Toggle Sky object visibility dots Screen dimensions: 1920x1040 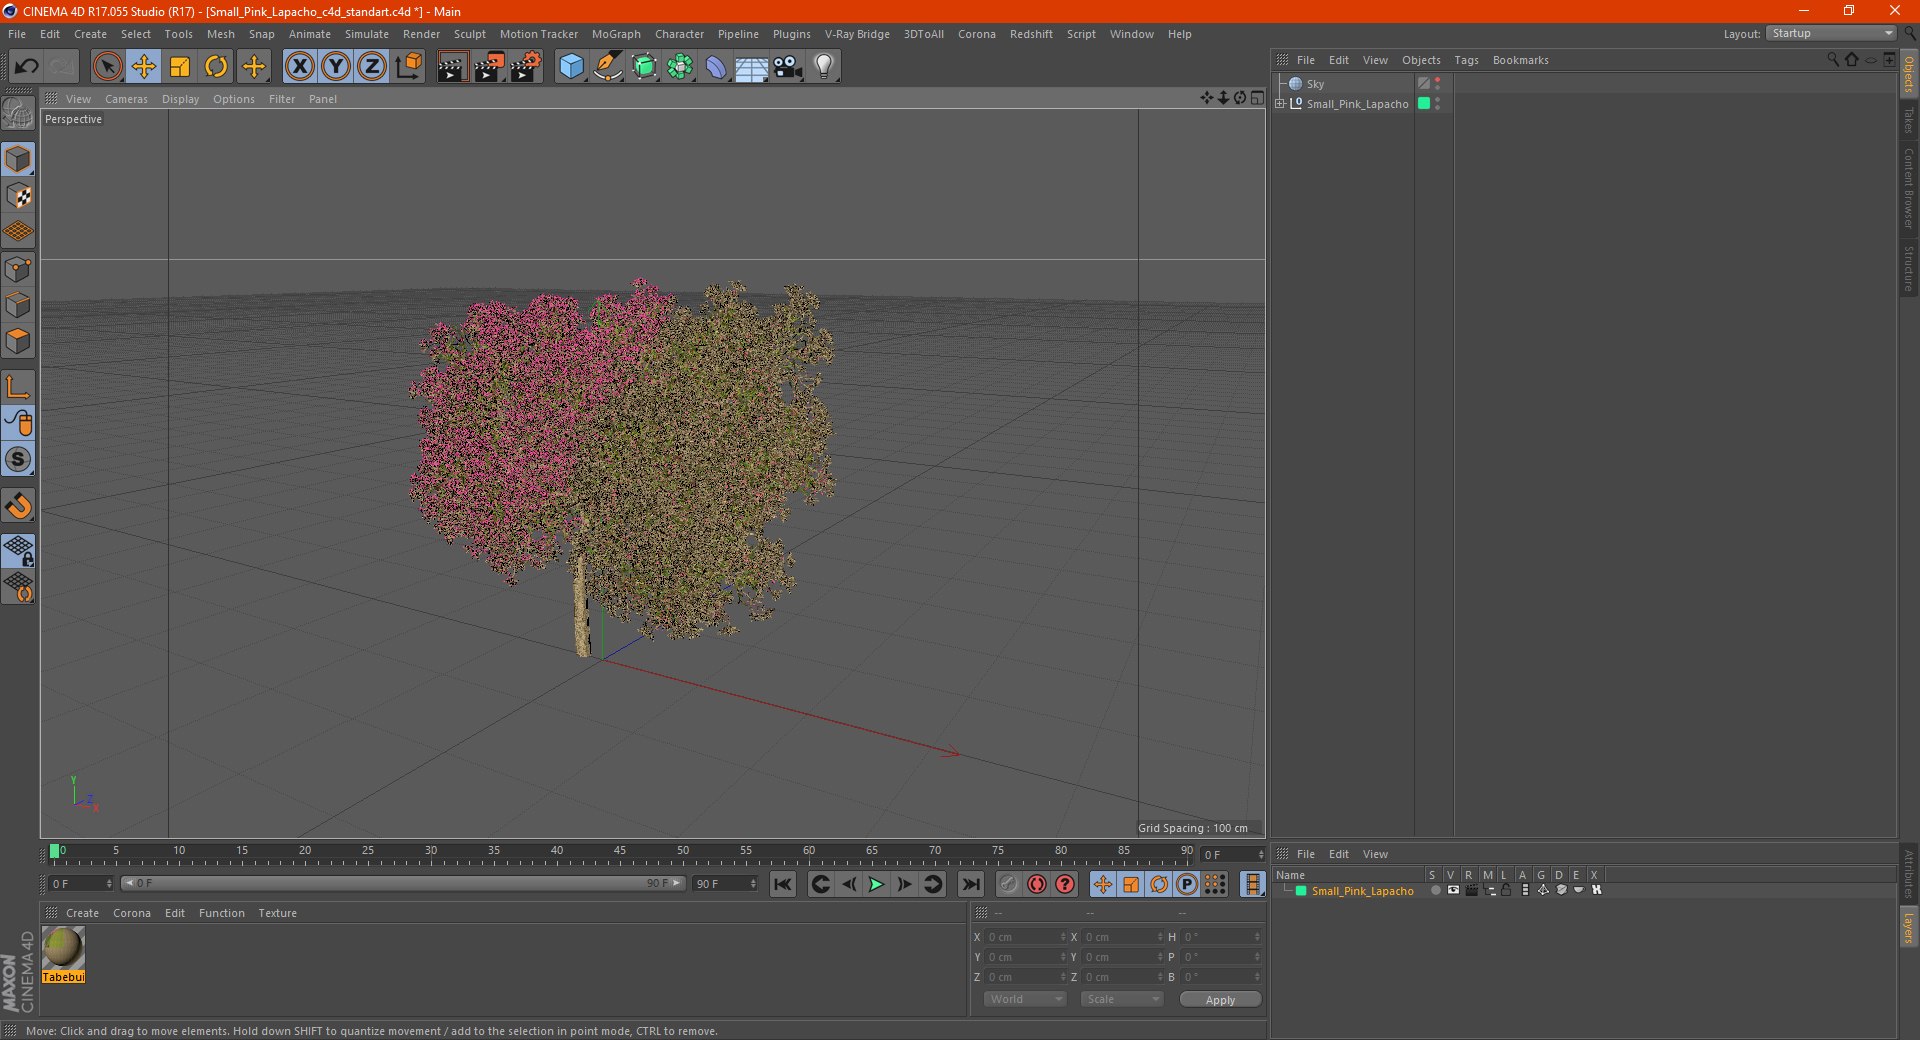coord(1437,84)
